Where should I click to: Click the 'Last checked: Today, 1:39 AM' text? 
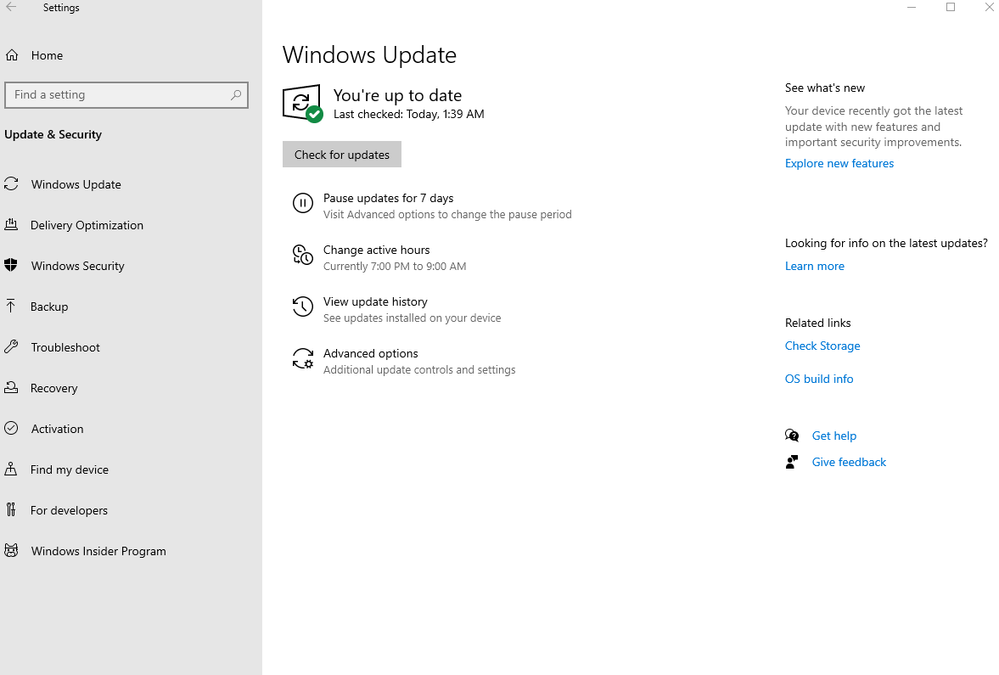(x=409, y=114)
